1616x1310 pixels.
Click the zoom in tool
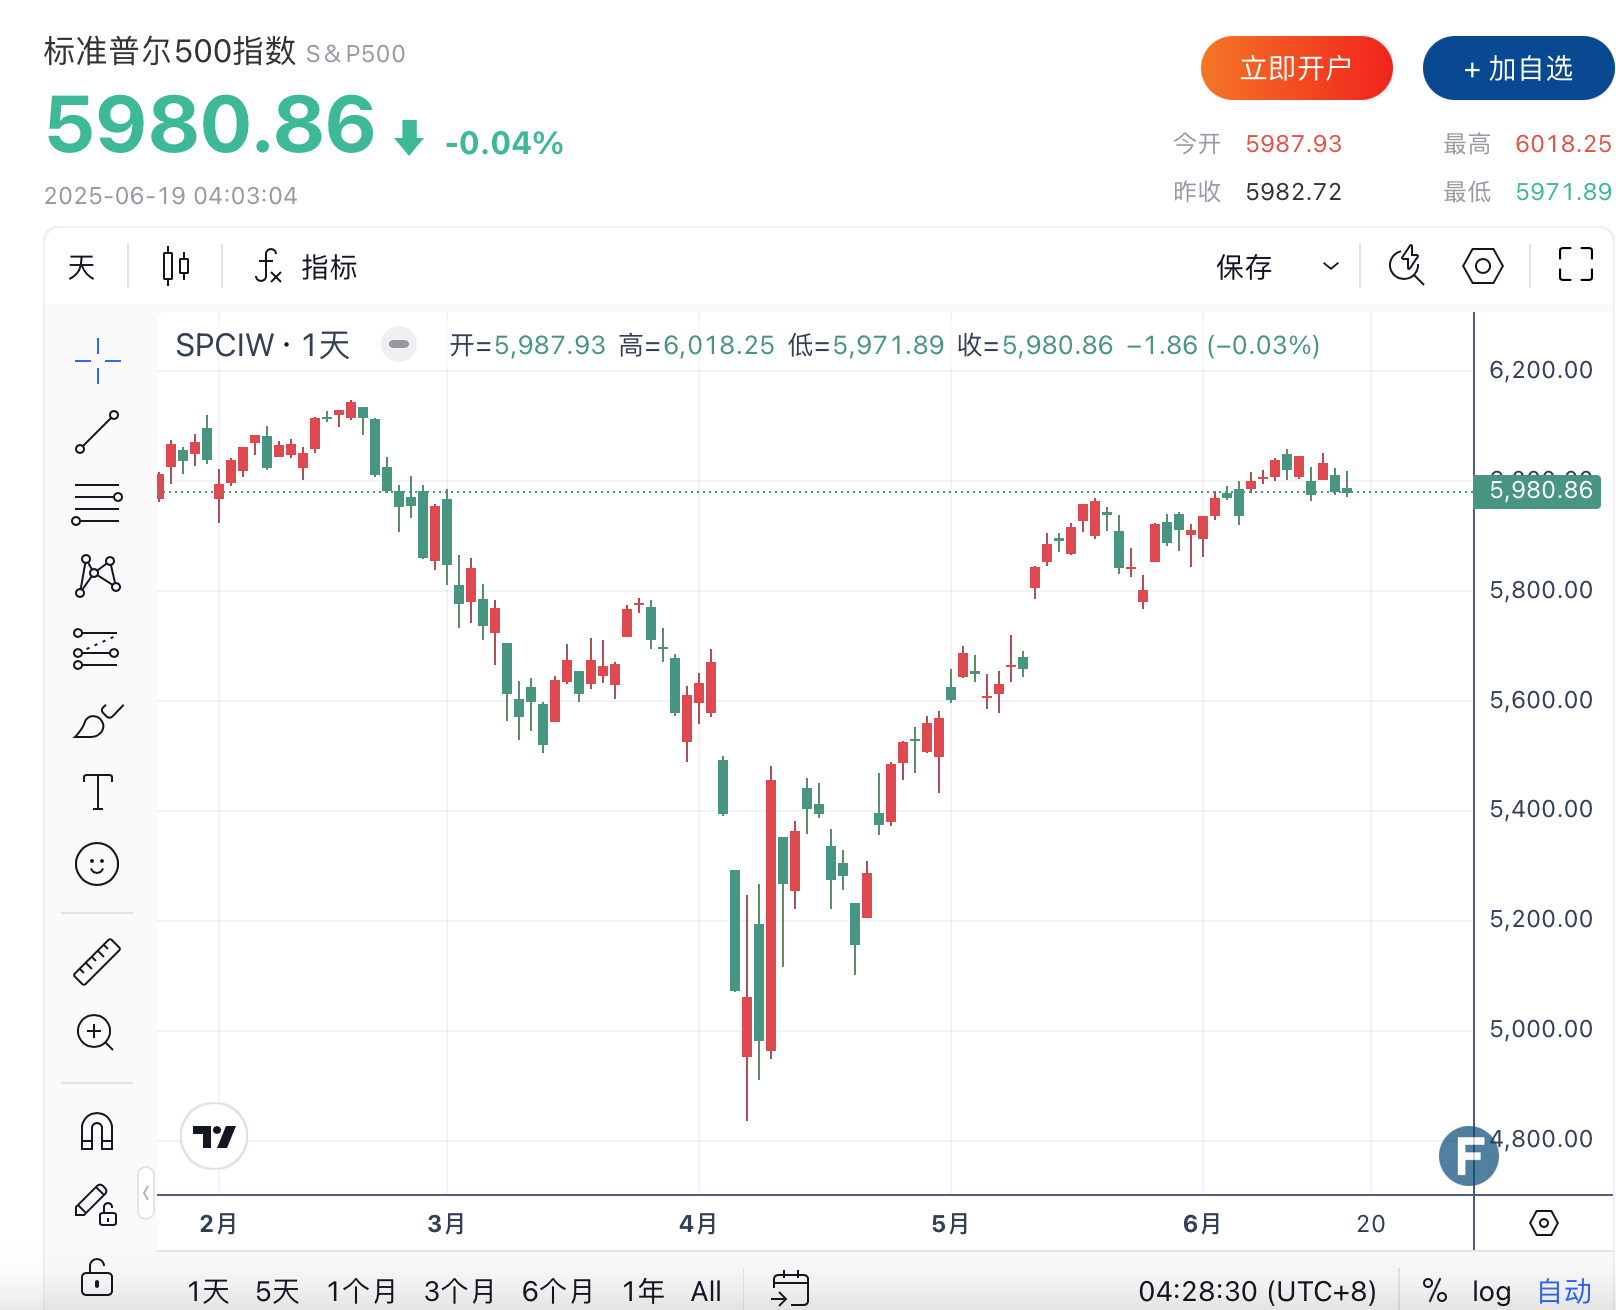(x=97, y=1032)
